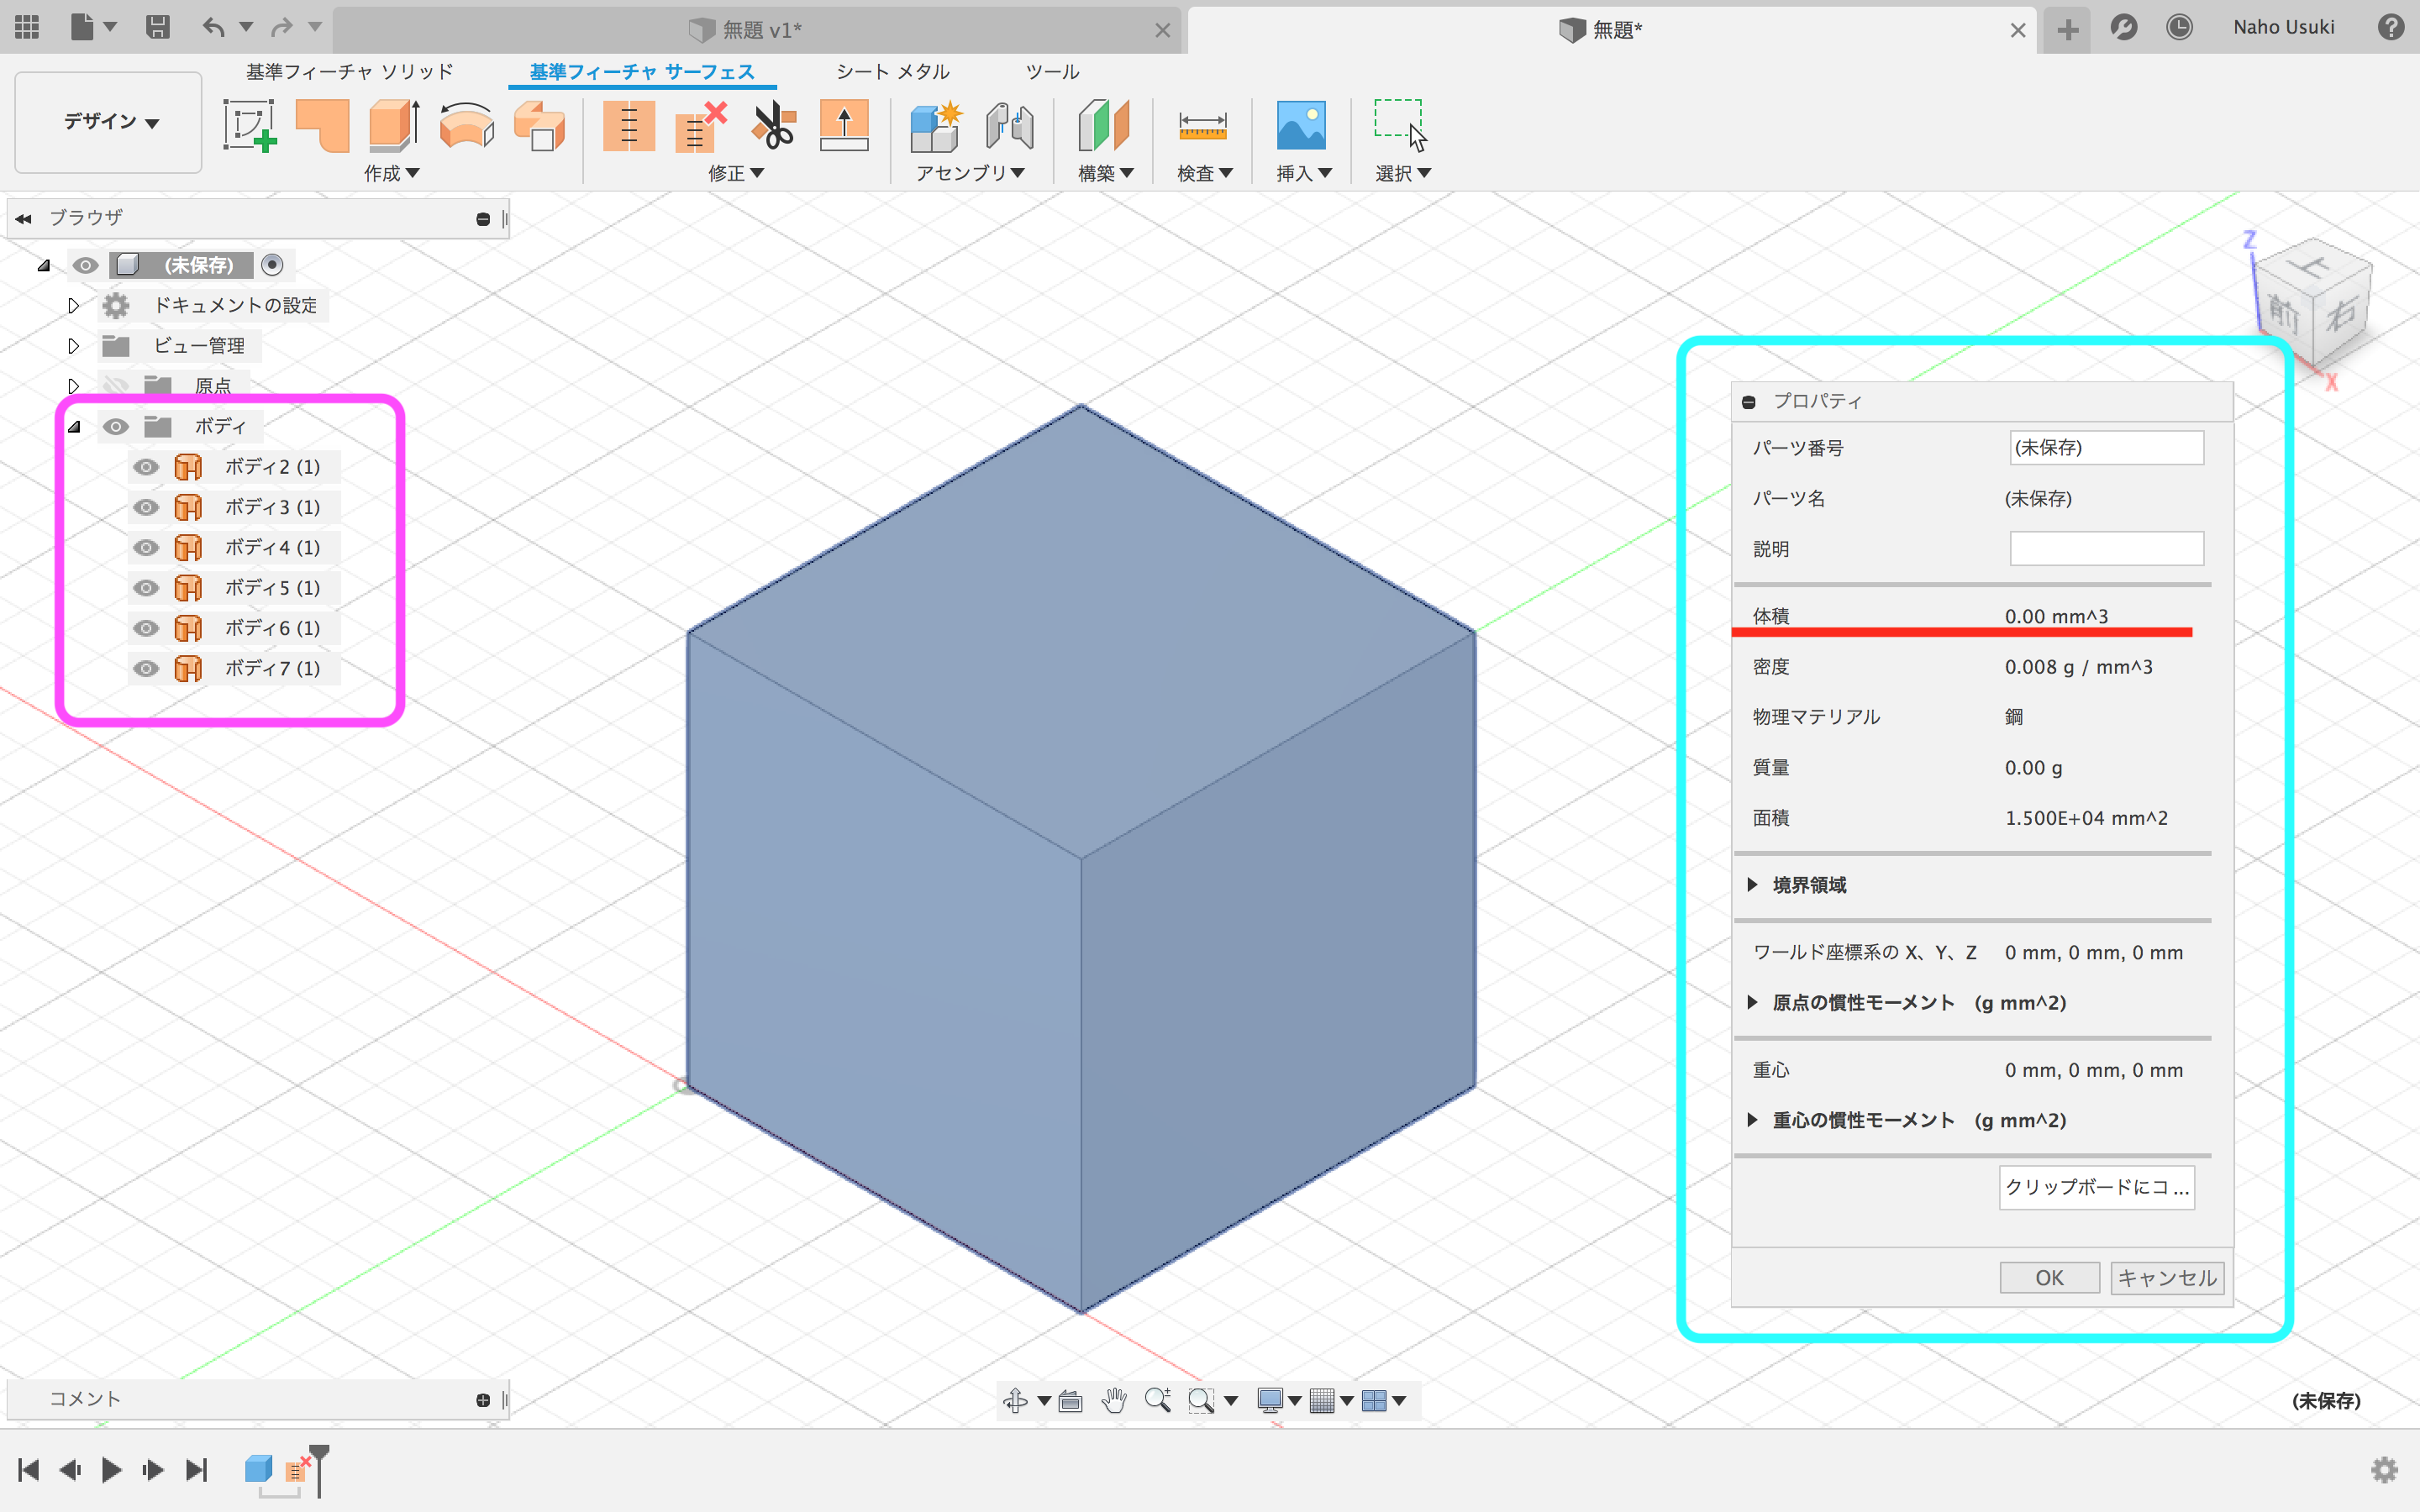Click the OK button in properties
Screen dimensions: 2420x1512
pos(2048,1277)
